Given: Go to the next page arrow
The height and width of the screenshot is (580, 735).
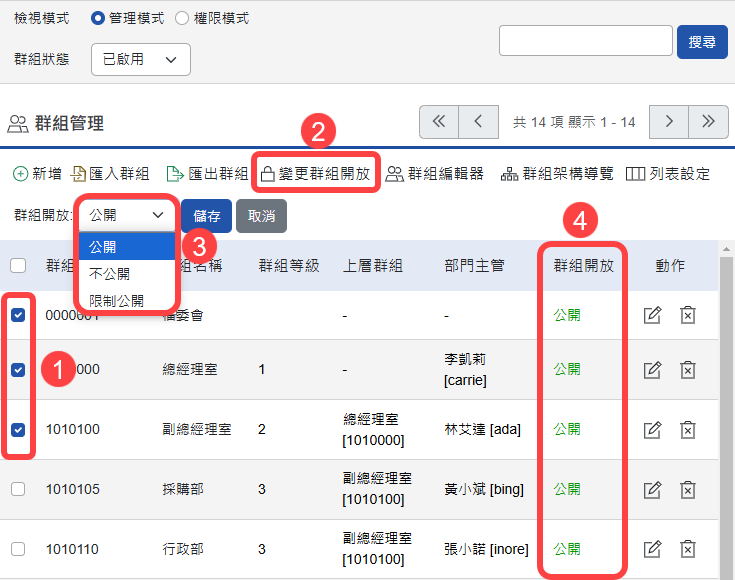Looking at the screenshot, I should [x=668, y=122].
